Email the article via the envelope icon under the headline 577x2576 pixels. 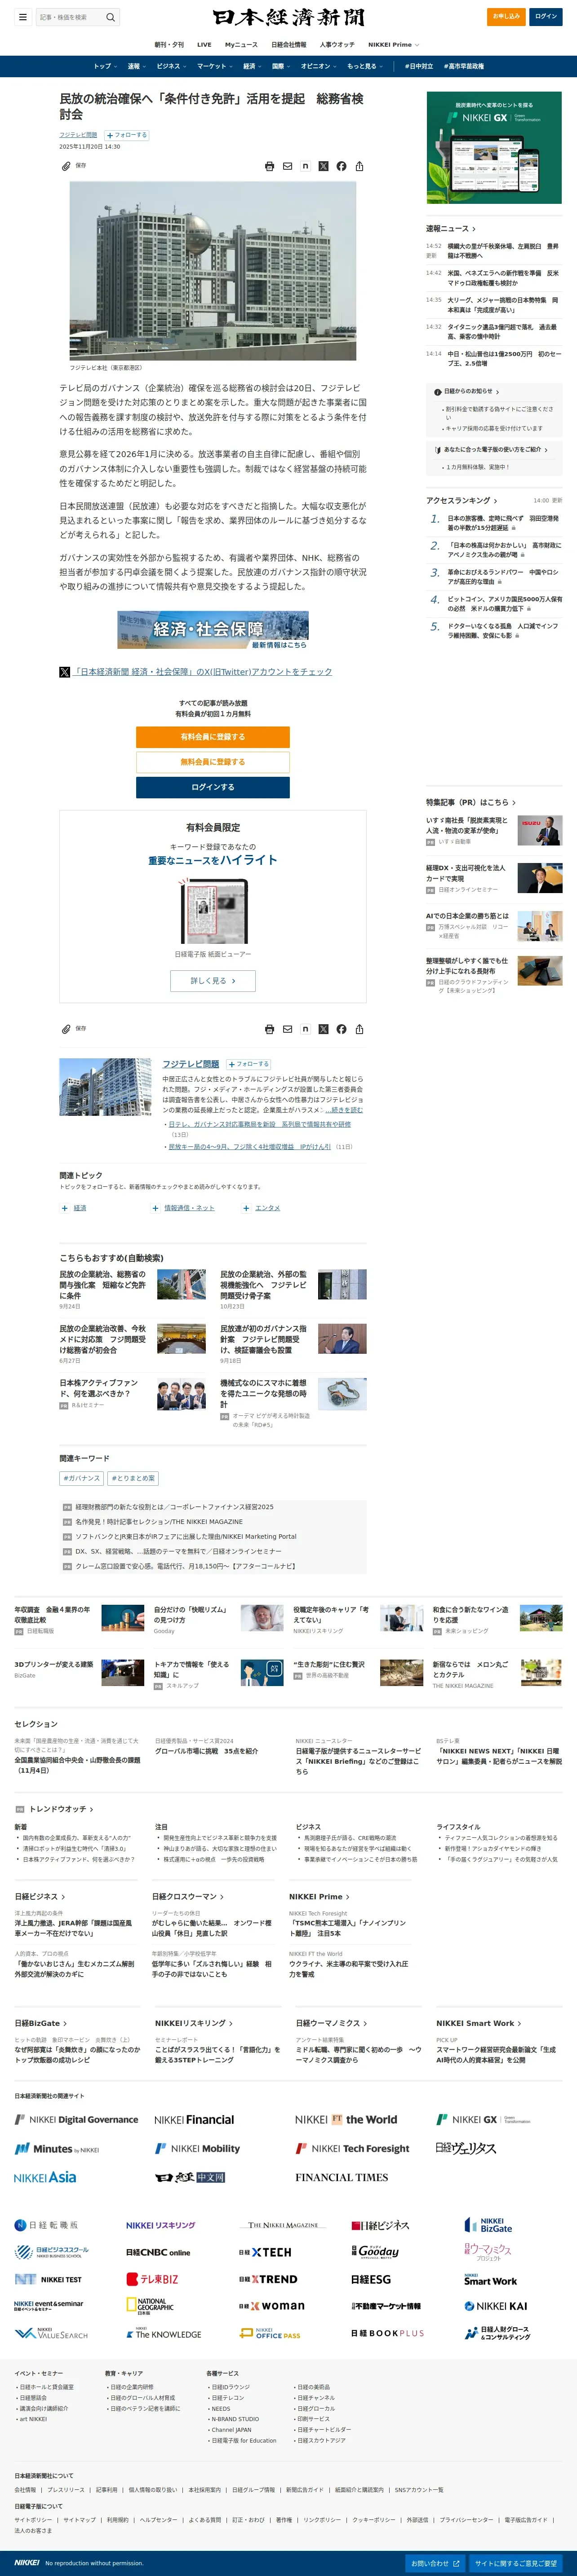(x=287, y=166)
